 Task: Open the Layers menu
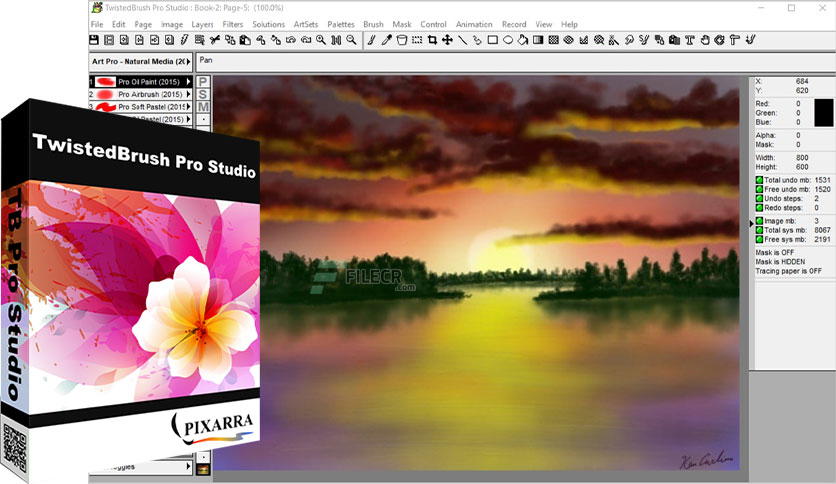202,24
